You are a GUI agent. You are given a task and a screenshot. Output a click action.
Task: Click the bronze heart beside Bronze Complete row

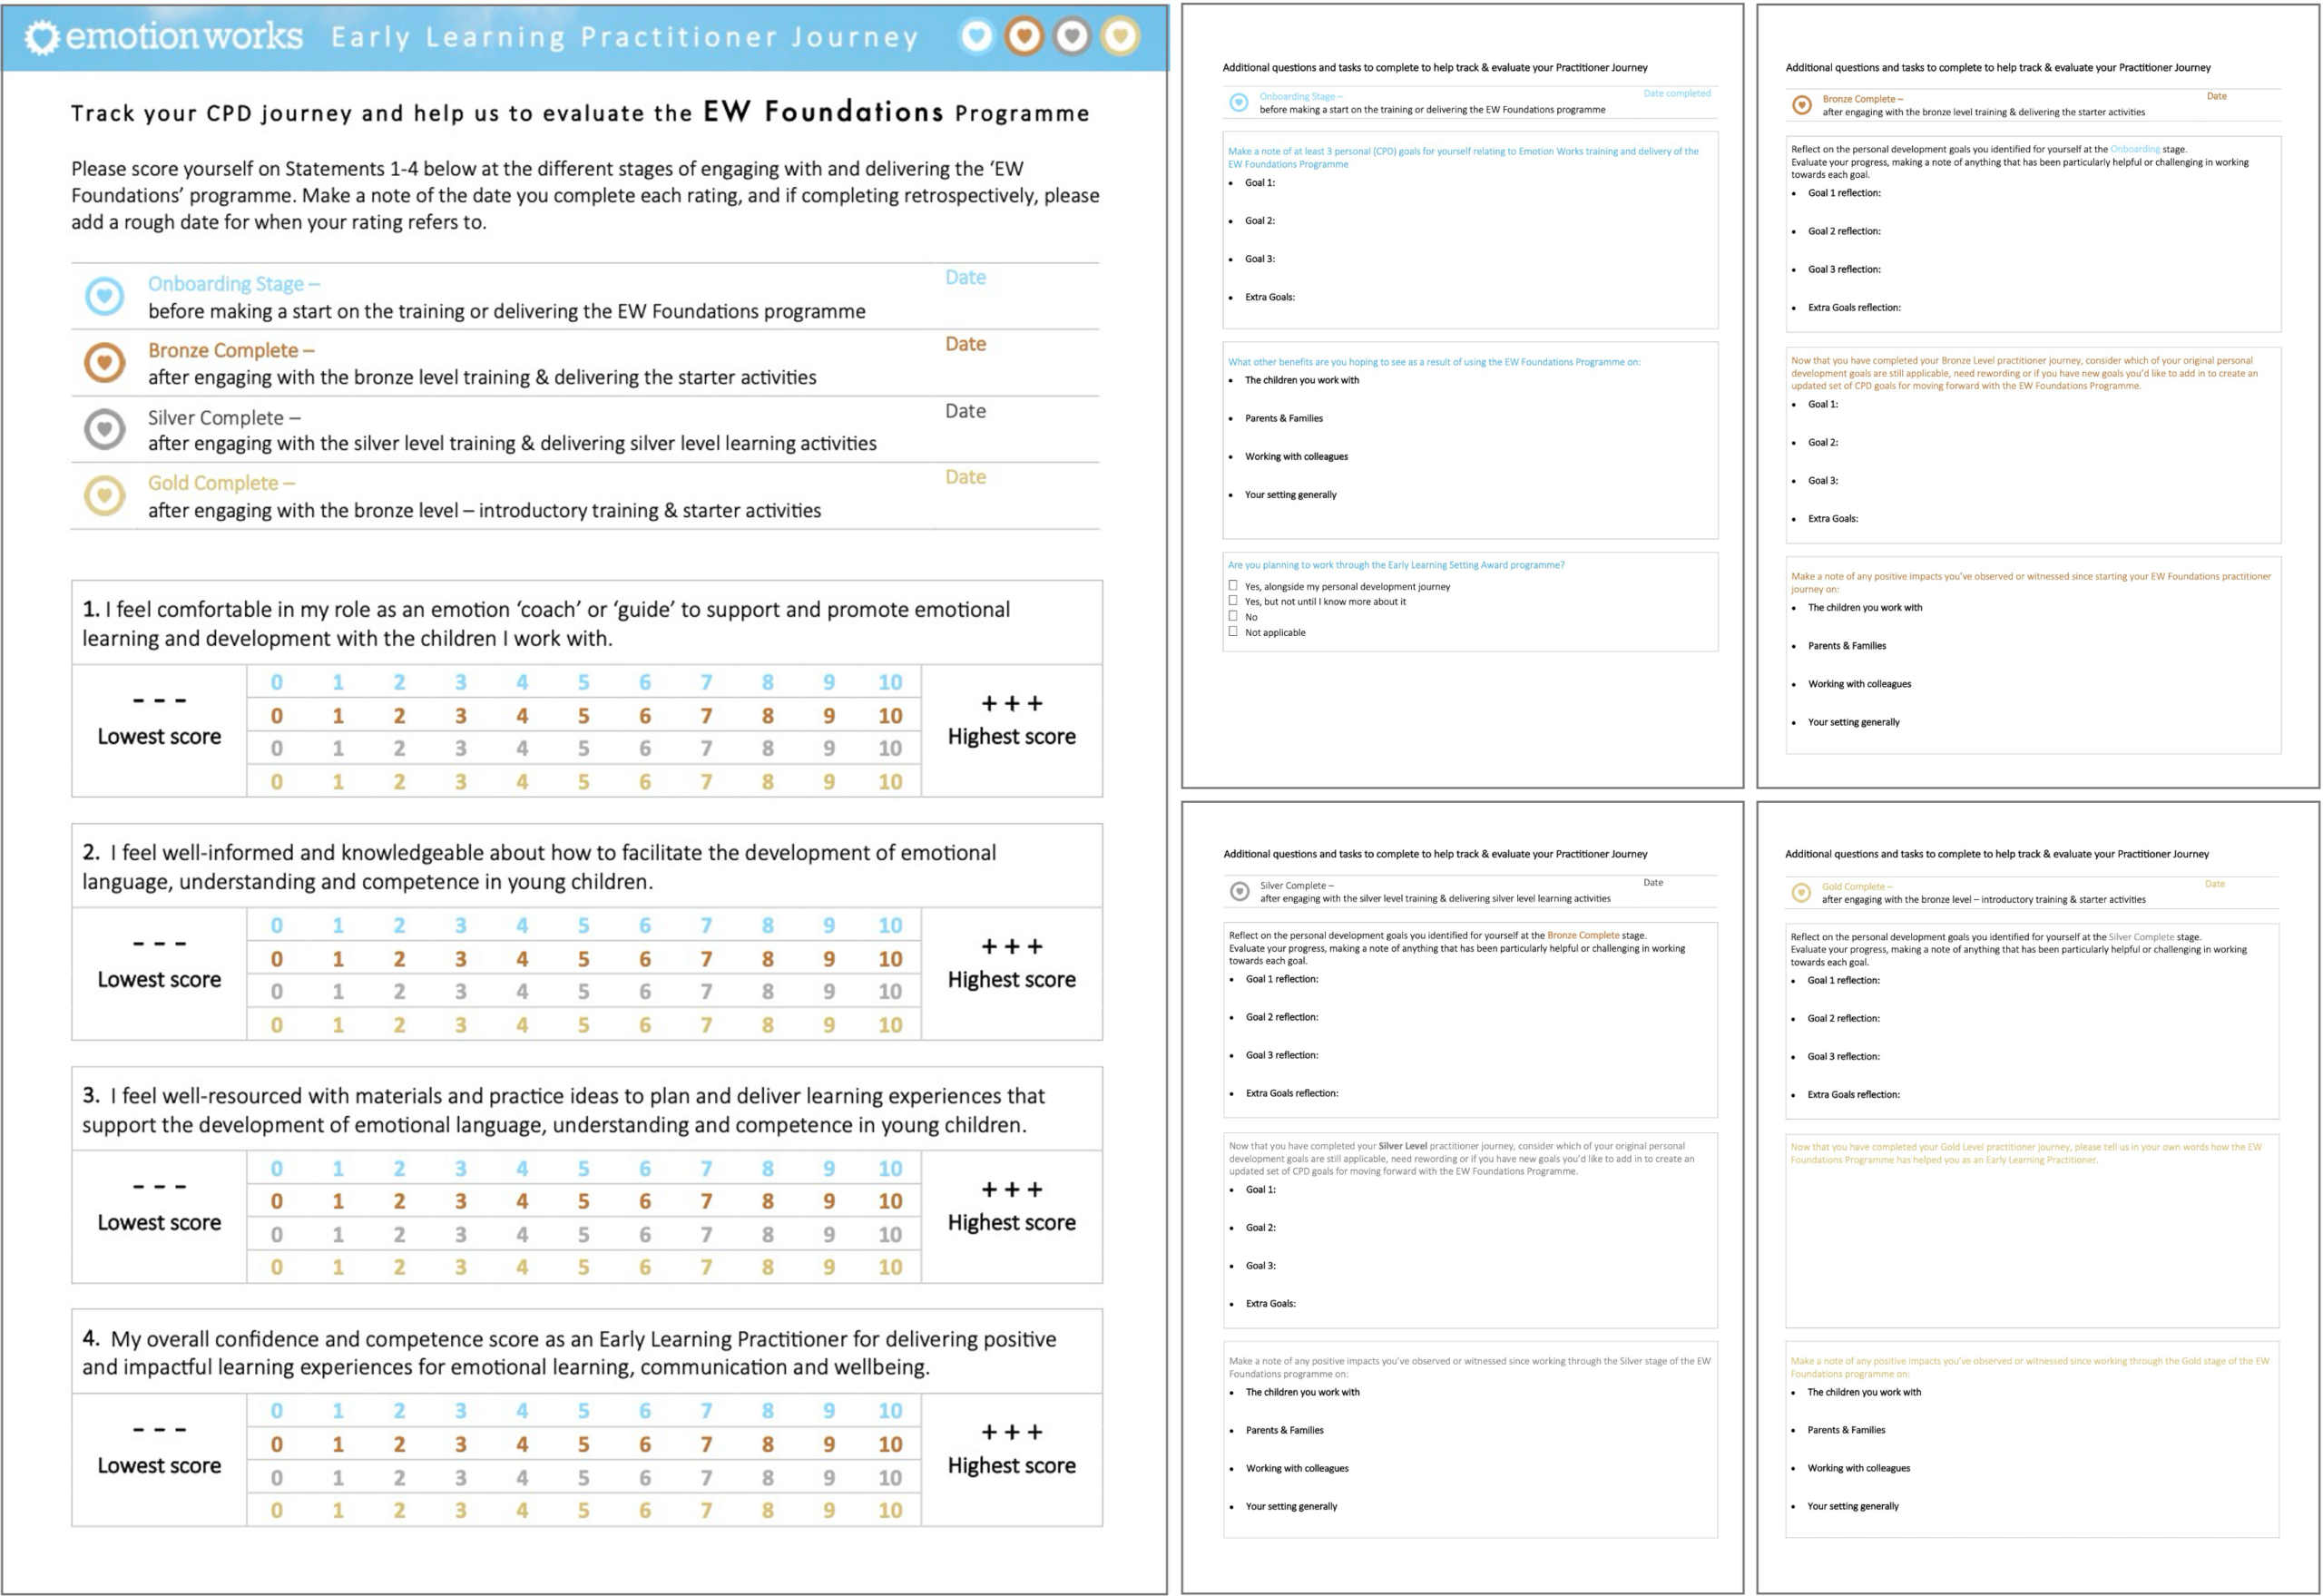click(104, 362)
